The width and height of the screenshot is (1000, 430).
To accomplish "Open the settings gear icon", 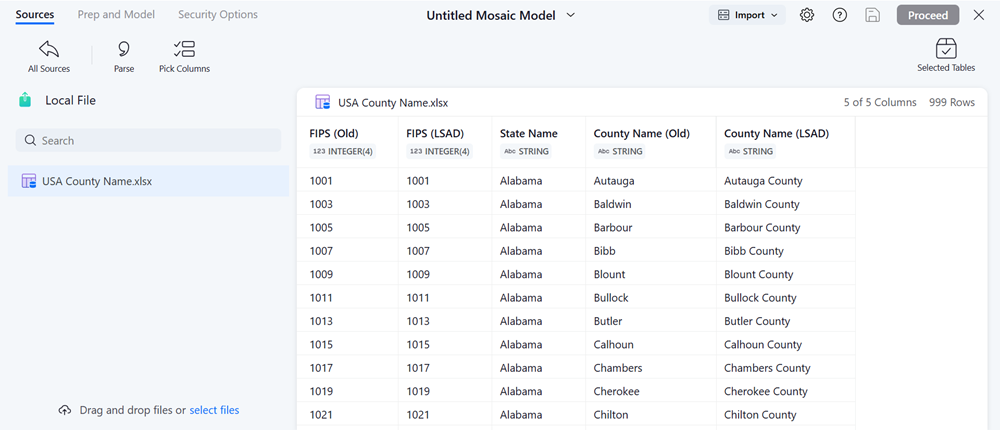I will [807, 15].
